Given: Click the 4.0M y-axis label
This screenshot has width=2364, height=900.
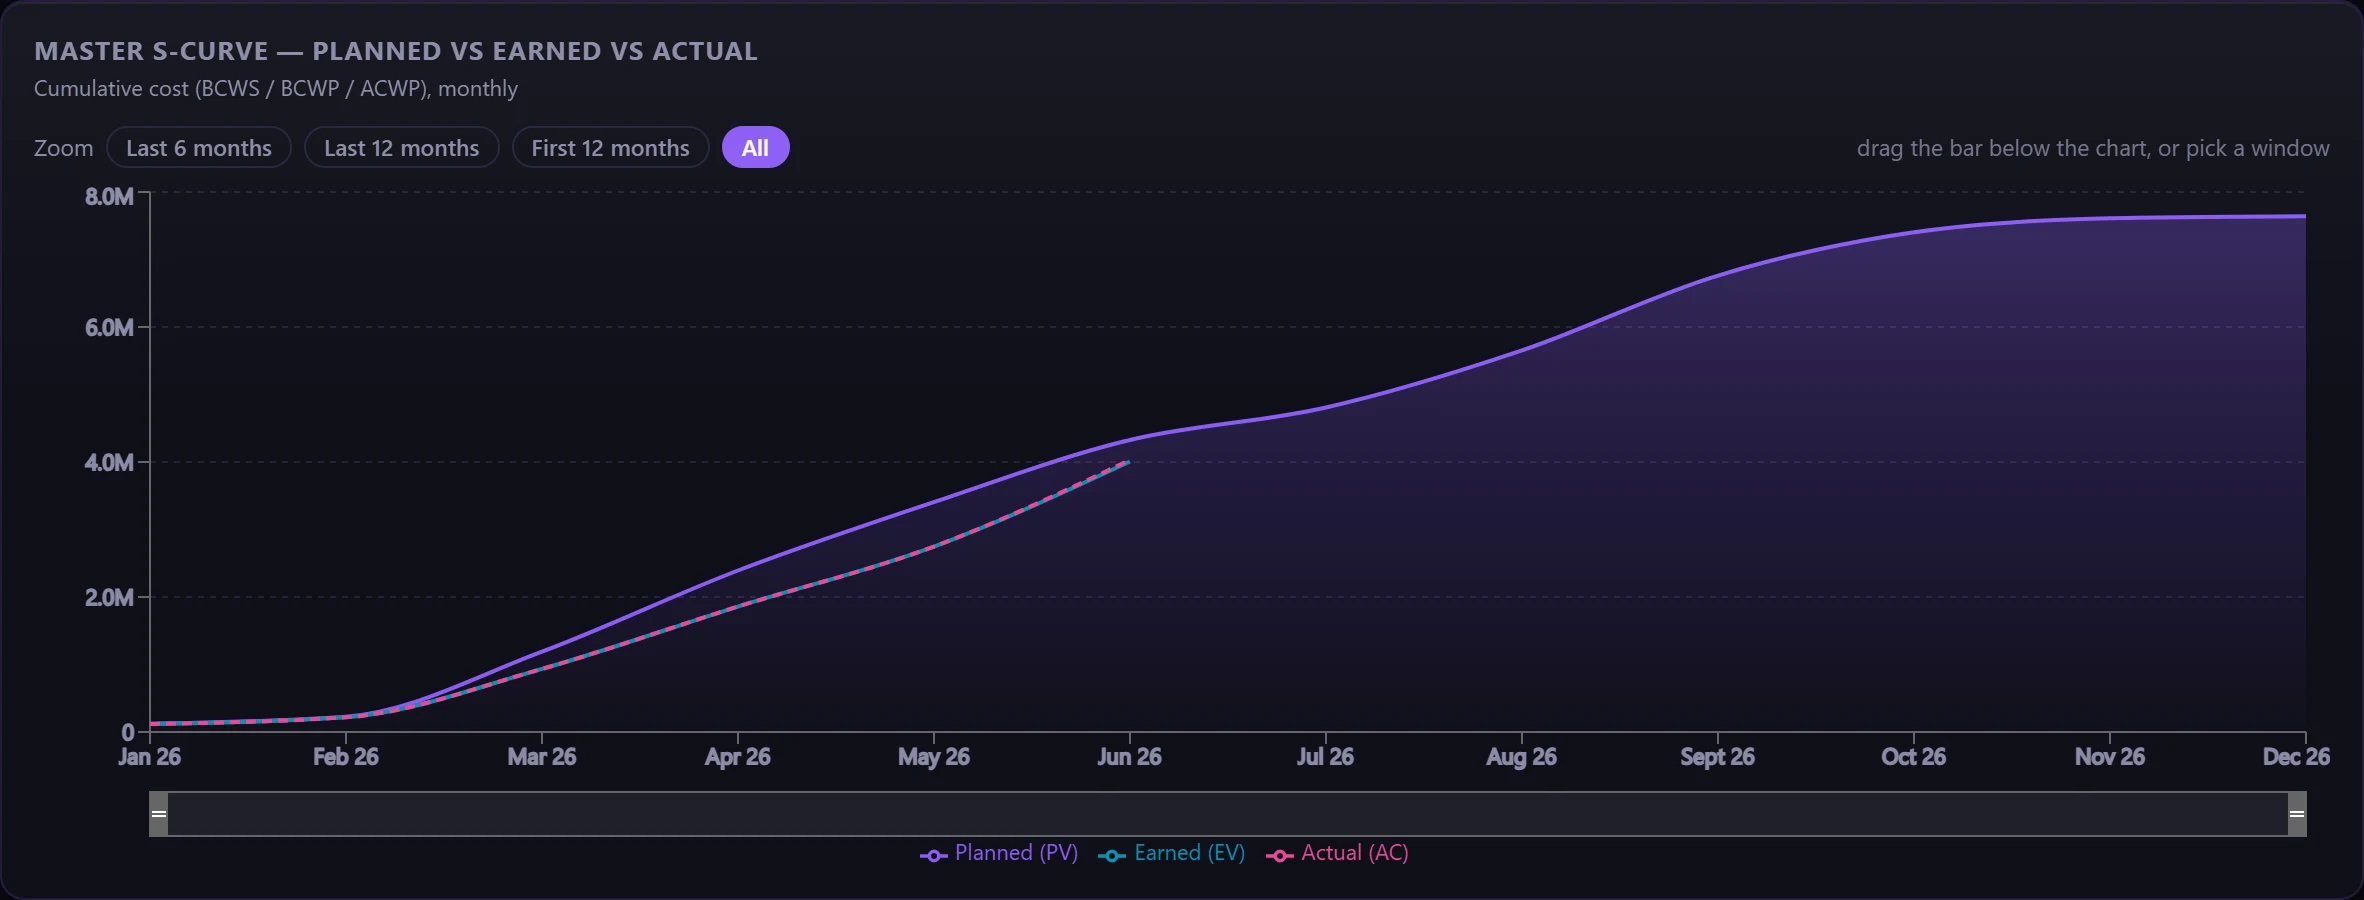Looking at the screenshot, I should [x=109, y=463].
